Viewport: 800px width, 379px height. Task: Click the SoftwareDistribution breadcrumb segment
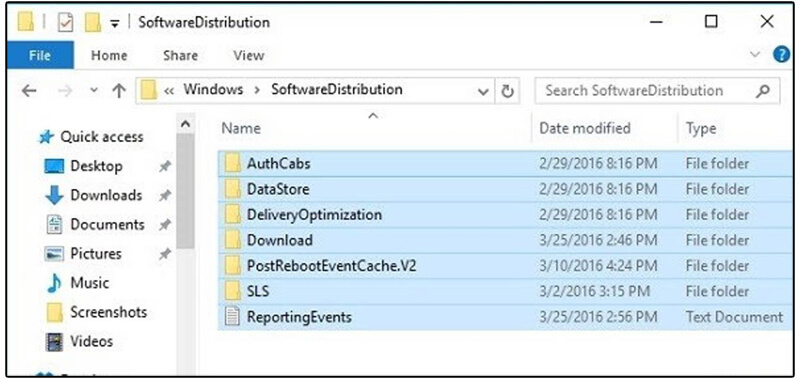[337, 90]
